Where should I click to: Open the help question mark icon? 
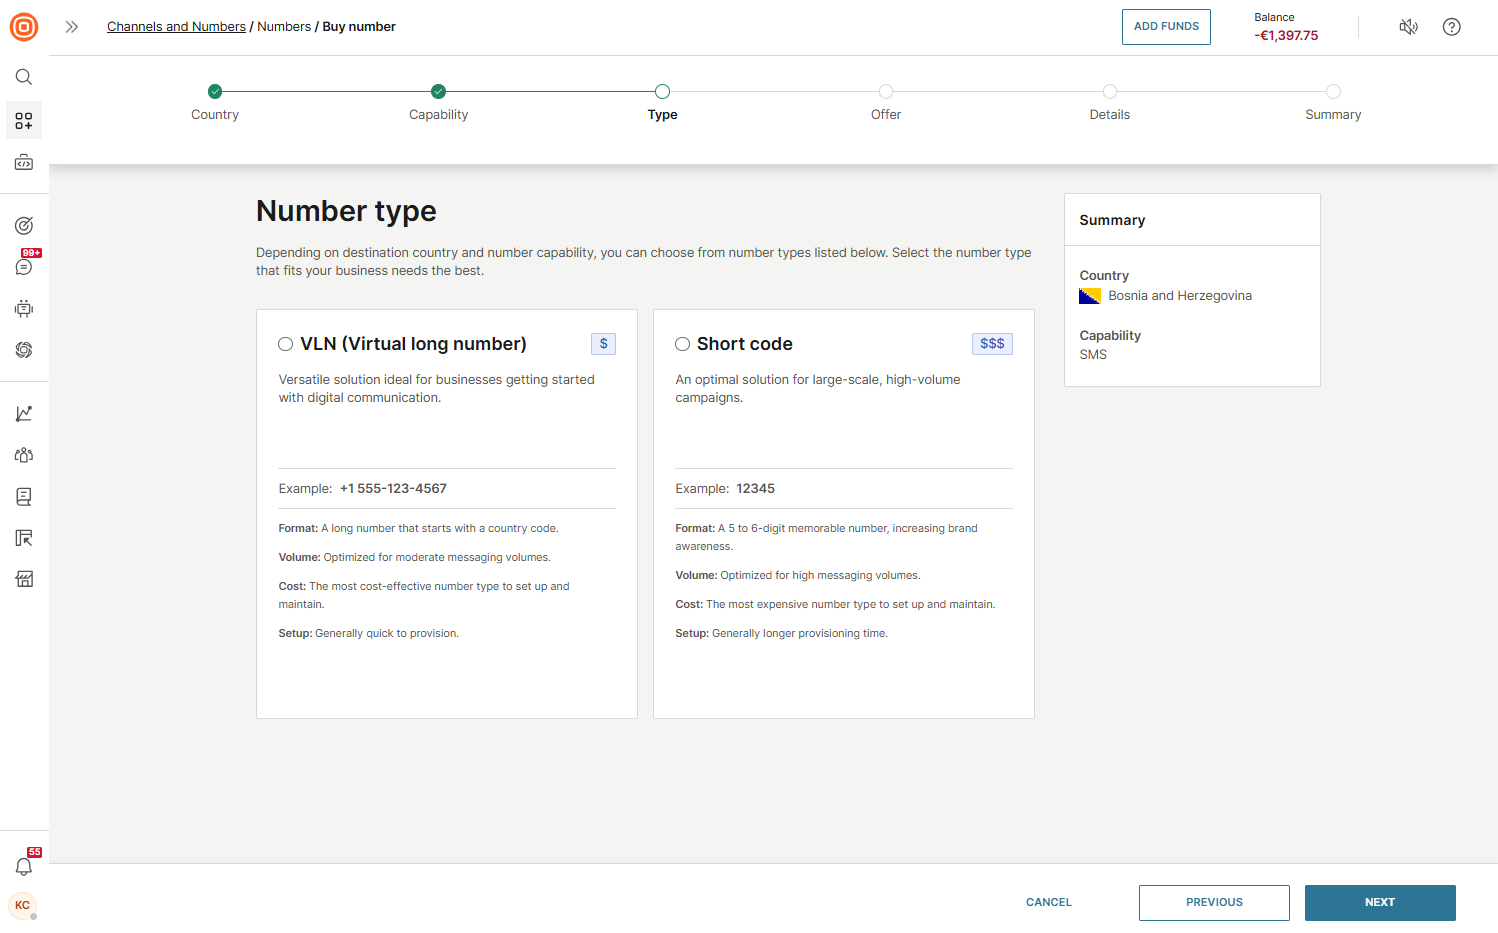[x=1451, y=27]
